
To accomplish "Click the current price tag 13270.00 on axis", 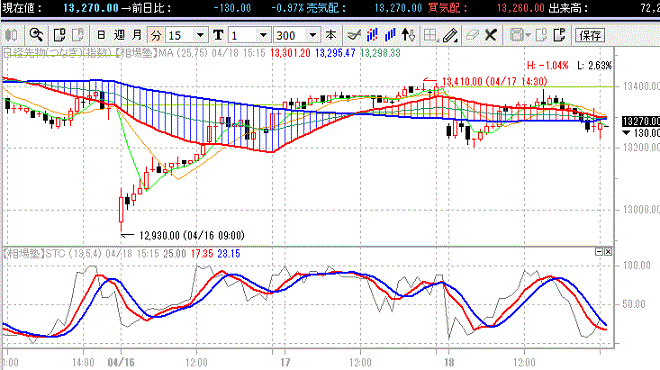I will coord(641,121).
